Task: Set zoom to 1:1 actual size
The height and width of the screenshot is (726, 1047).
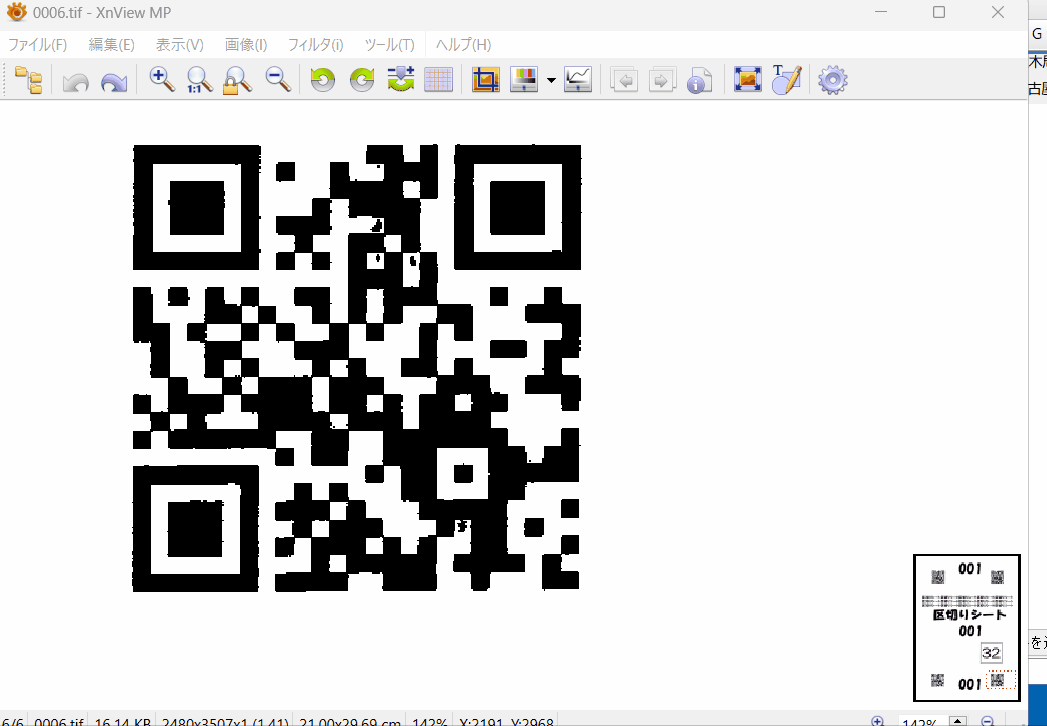Action: pos(199,79)
